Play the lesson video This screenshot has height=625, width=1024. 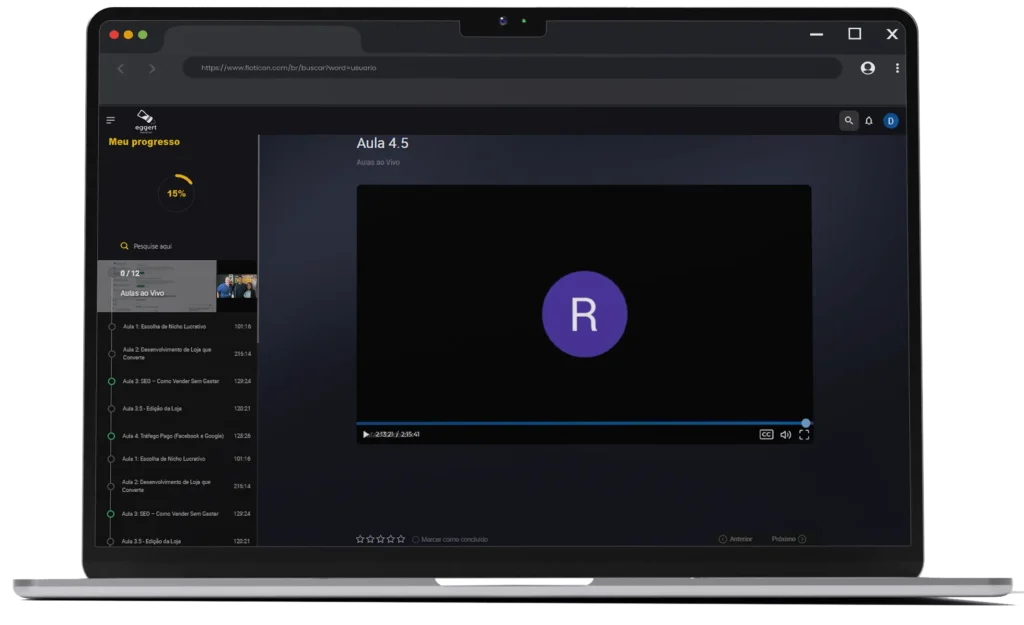click(366, 435)
